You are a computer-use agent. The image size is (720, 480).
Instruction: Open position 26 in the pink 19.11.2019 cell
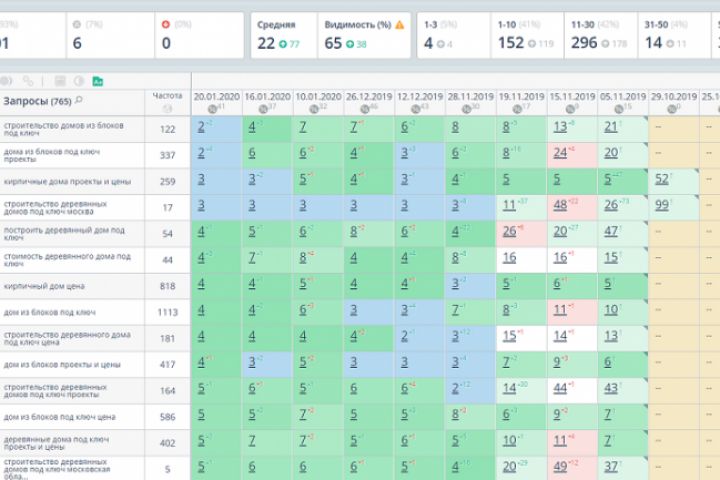click(509, 232)
